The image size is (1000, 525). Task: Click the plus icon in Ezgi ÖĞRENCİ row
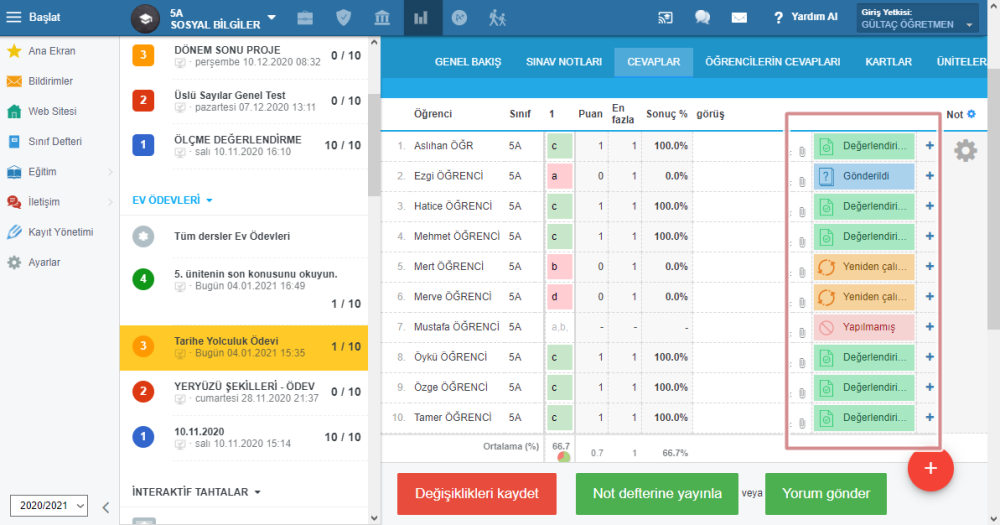929,175
